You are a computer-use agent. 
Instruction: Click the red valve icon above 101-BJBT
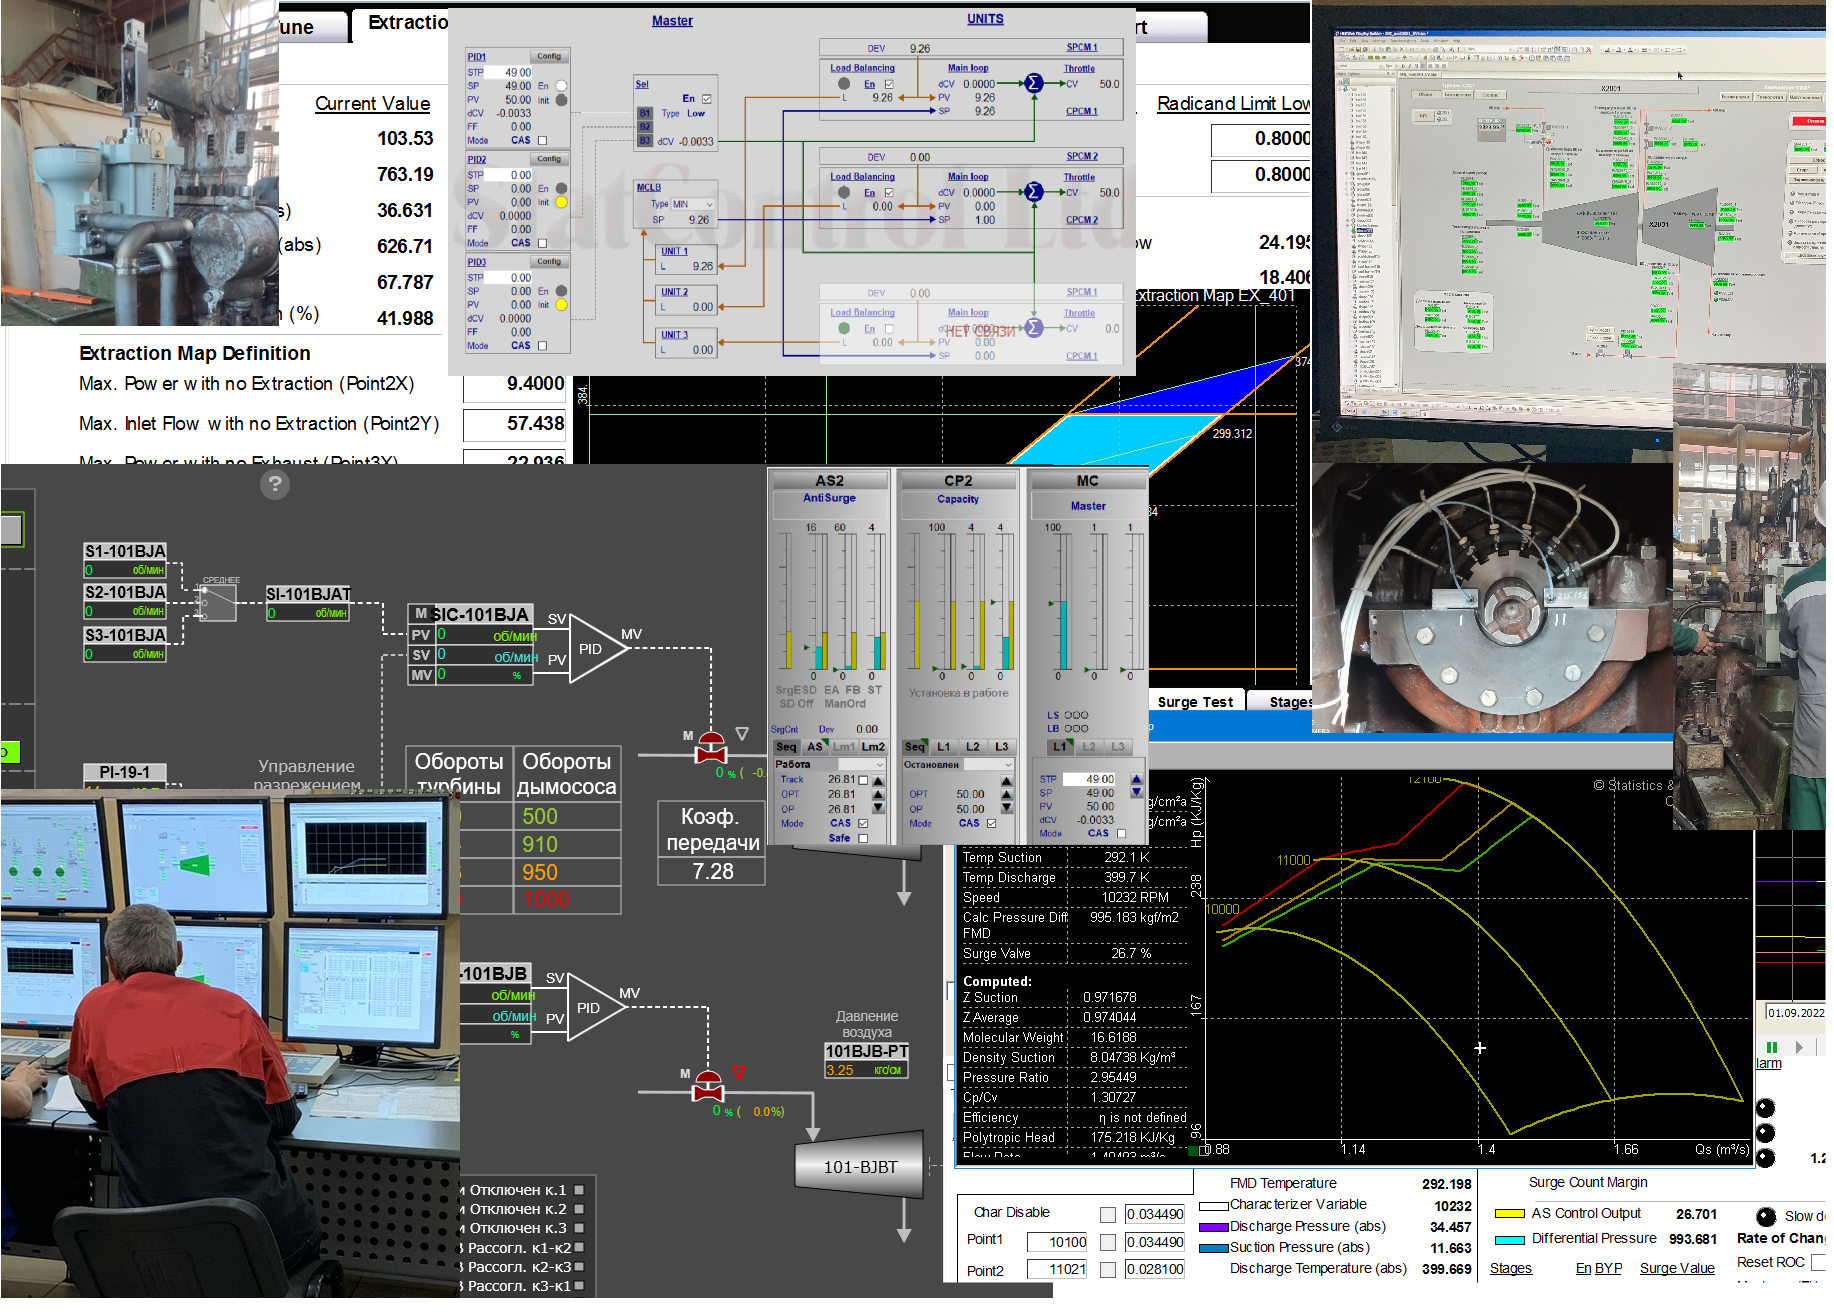(x=708, y=1087)
